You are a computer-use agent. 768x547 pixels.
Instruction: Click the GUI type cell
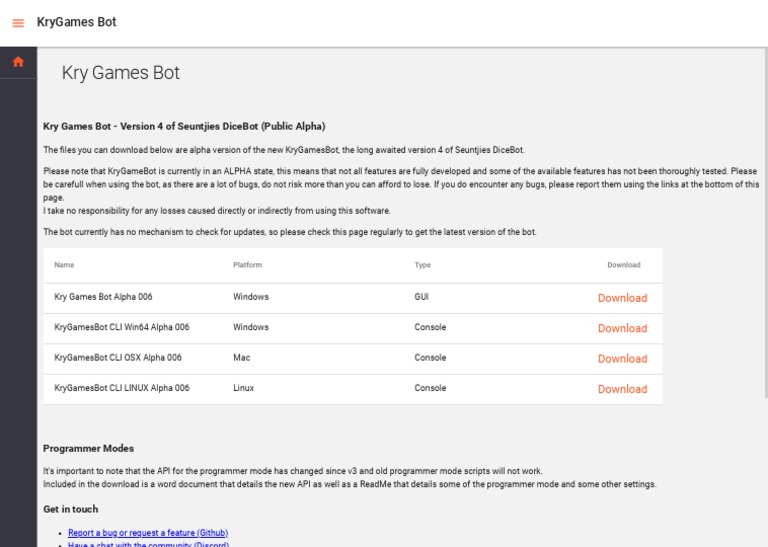(x=421, y=297)
